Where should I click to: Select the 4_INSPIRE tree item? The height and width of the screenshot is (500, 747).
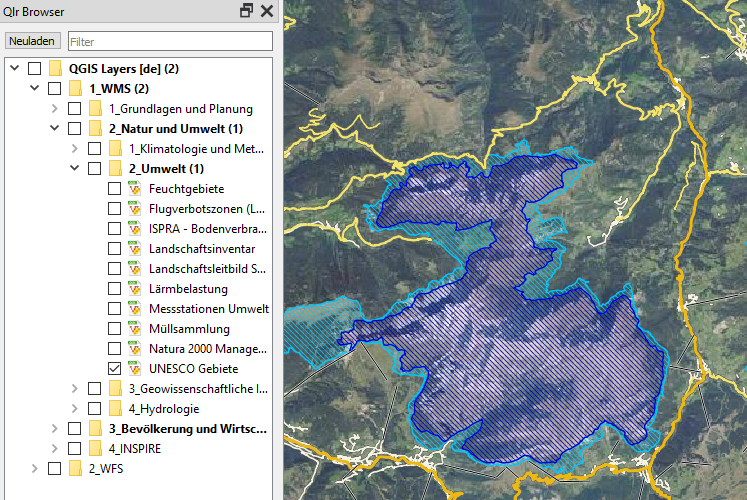[132, 449]
